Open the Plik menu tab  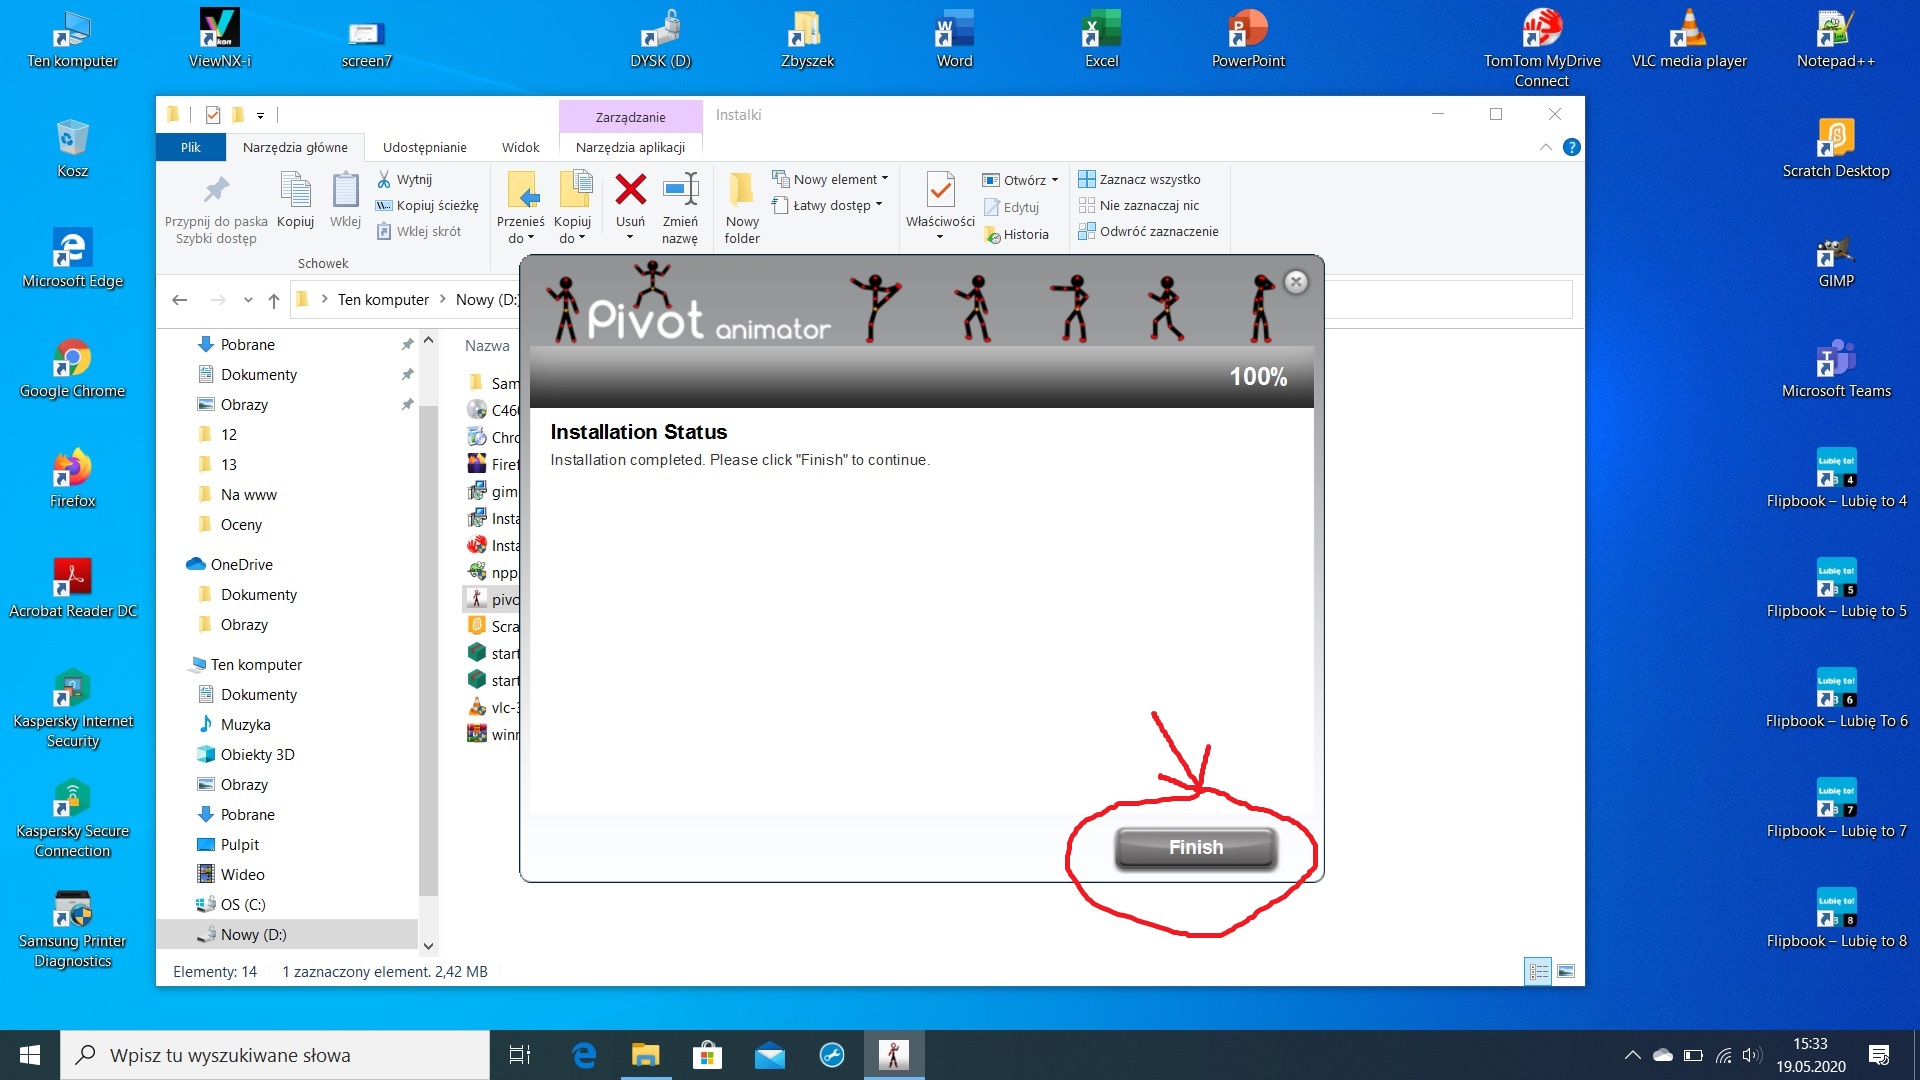190,147
